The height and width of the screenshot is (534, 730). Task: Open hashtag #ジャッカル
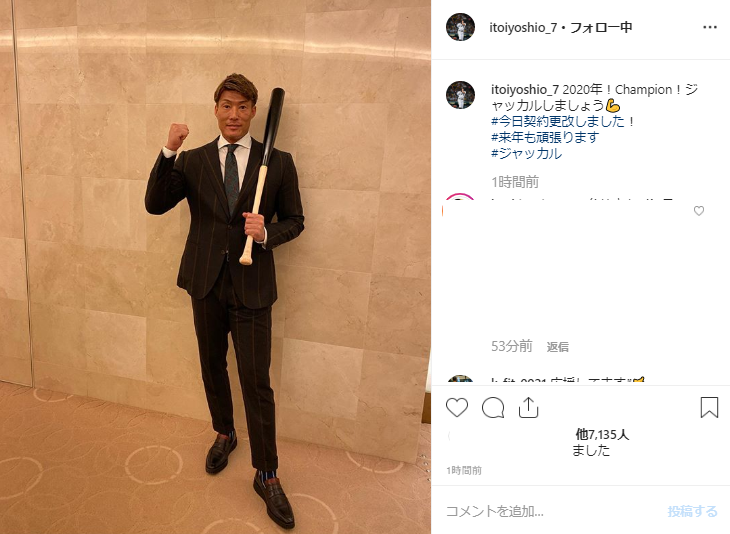[527, 153]
